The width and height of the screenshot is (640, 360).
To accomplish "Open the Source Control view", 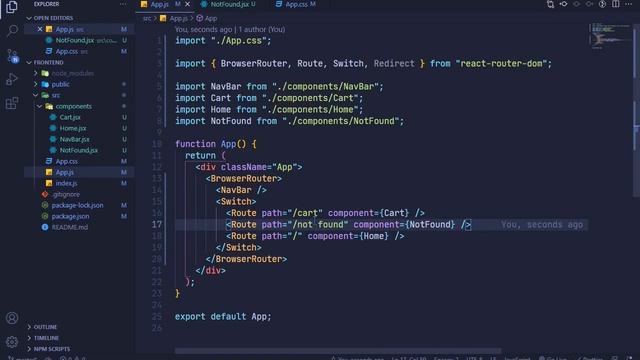I will (x=12, y=56).
